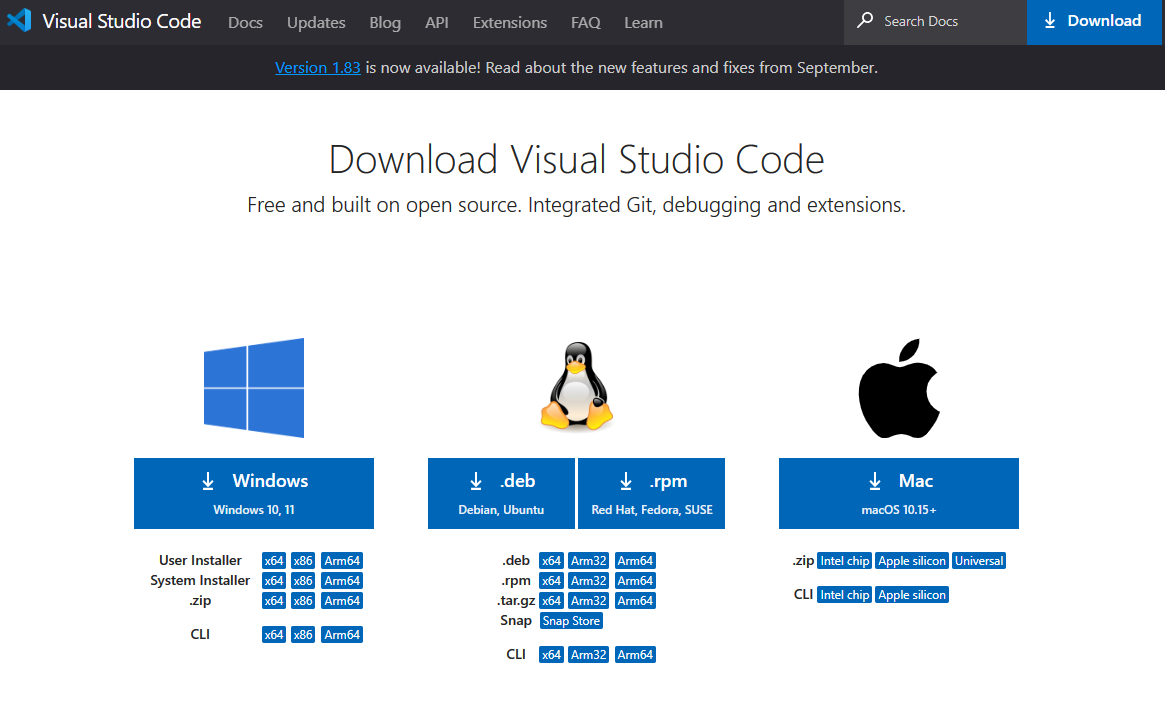The height and width of the screenshot is (701, 1165).
Task: Select Mac .zip Apple silicon download
Action: coord(912,561)
